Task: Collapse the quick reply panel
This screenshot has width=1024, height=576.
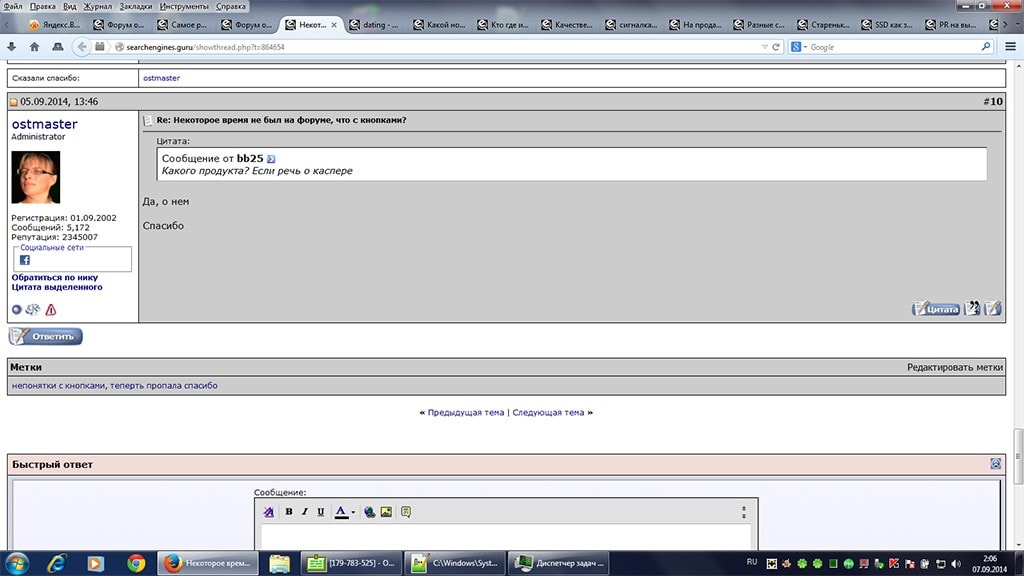Action: [x=995, y=463]
